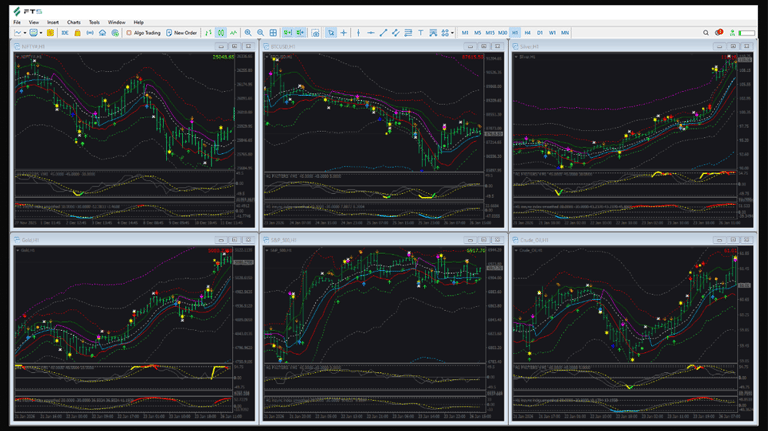Expand the chart type dropdown arrow
This screenshot has height=431, width=768.
tap(25, 33)
